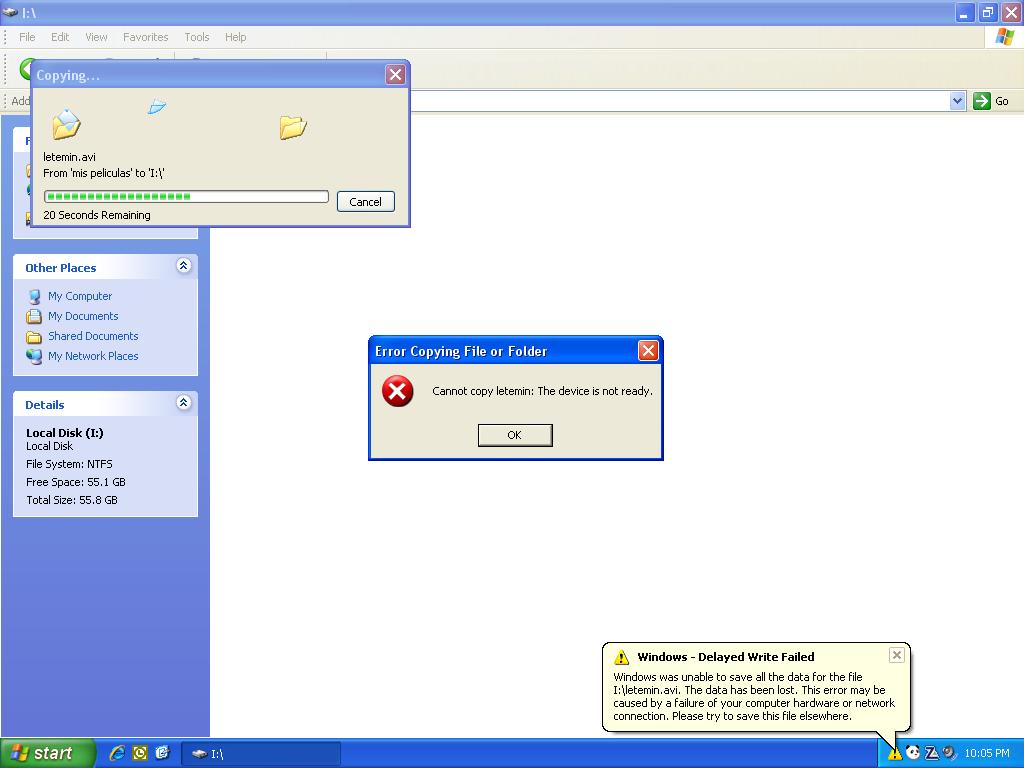Viewport: 1024px width, 768px height.
Task: Open the View menu
Action: (96, 37)
